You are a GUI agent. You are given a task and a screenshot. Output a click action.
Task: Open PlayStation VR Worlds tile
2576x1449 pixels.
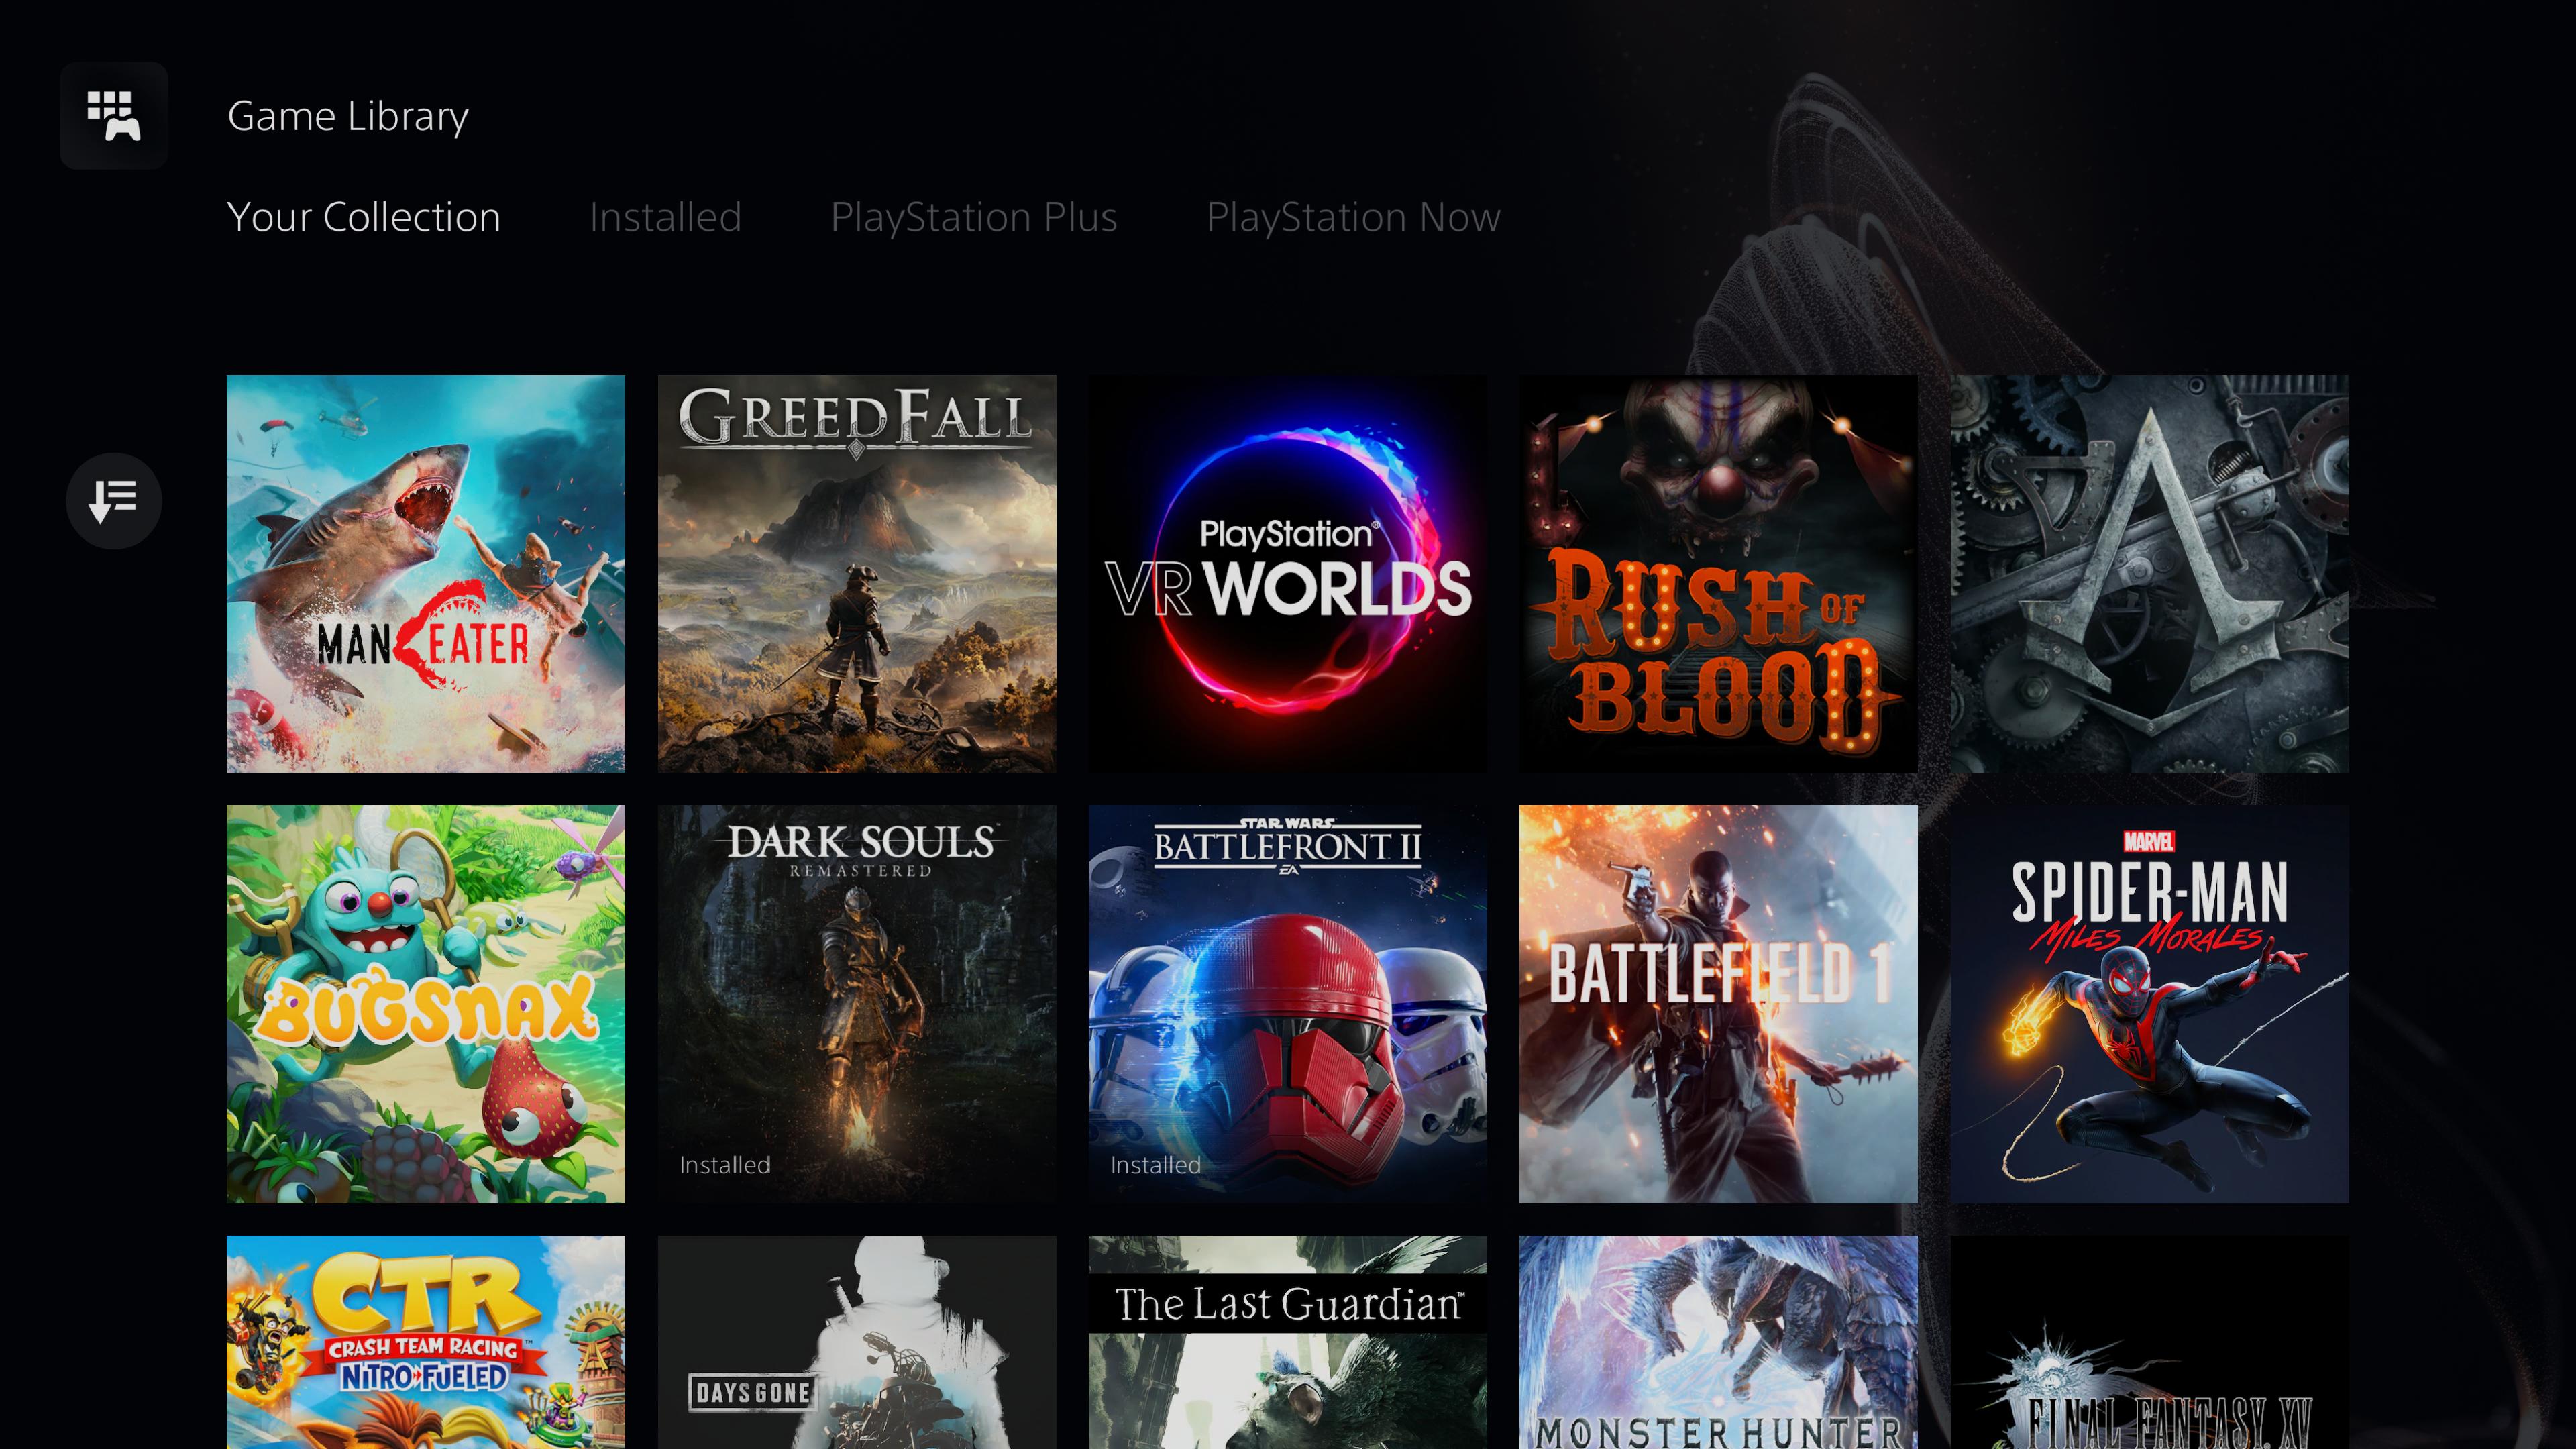[1288, 575]
